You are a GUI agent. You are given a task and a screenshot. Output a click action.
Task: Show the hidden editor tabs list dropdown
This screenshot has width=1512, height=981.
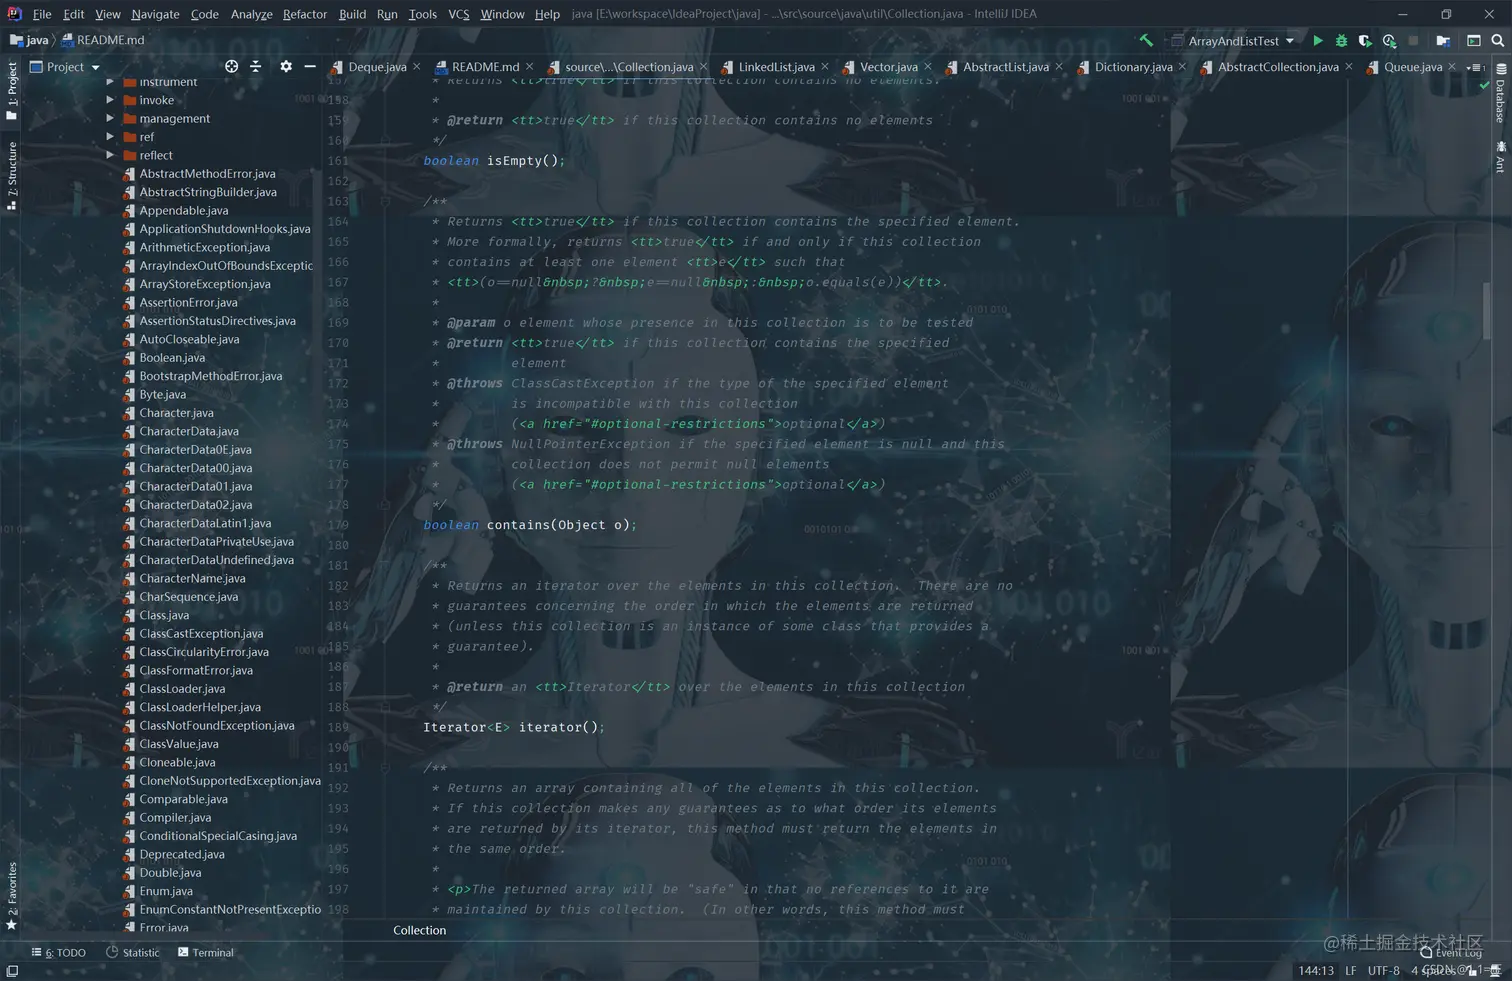click(1475, 67)
